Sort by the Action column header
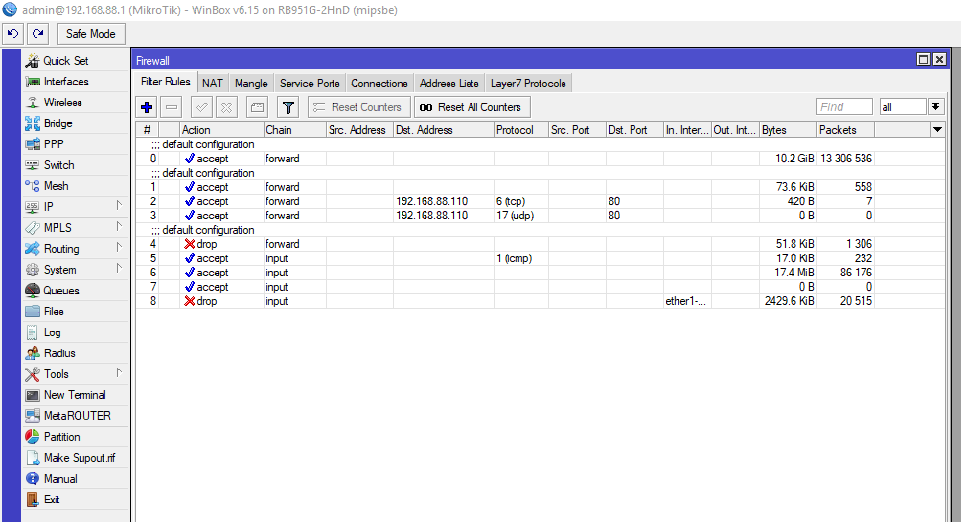This screenshot has width=961, height=522. coord(221,130)
